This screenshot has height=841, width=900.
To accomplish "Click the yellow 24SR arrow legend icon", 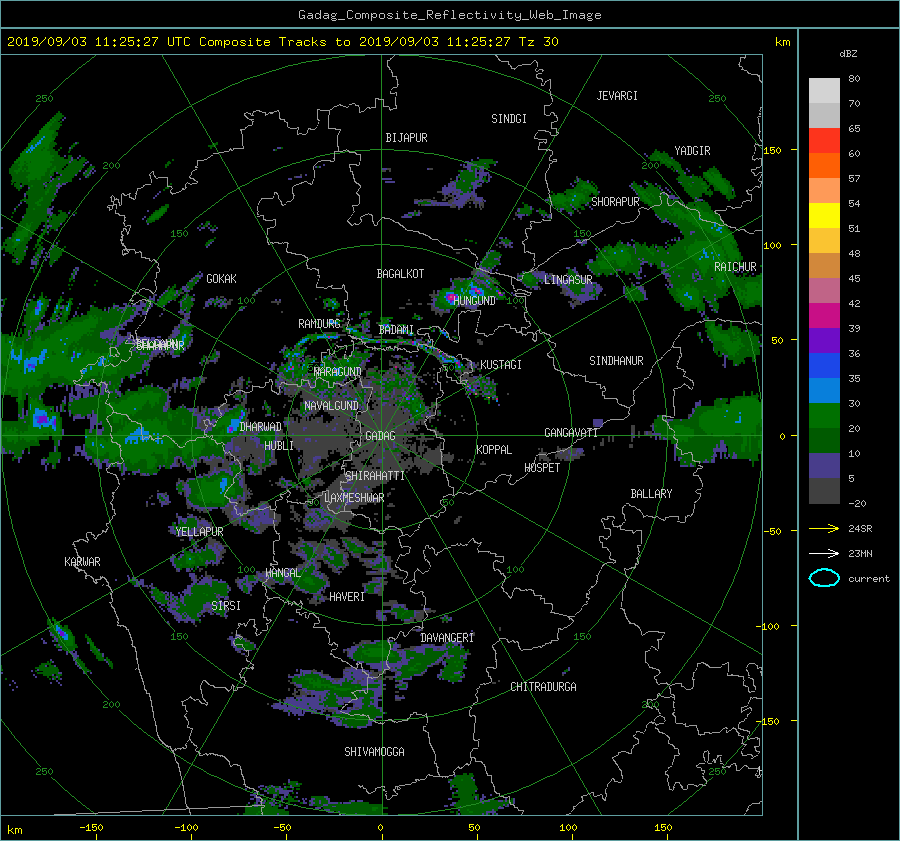I will coord(824,528).
